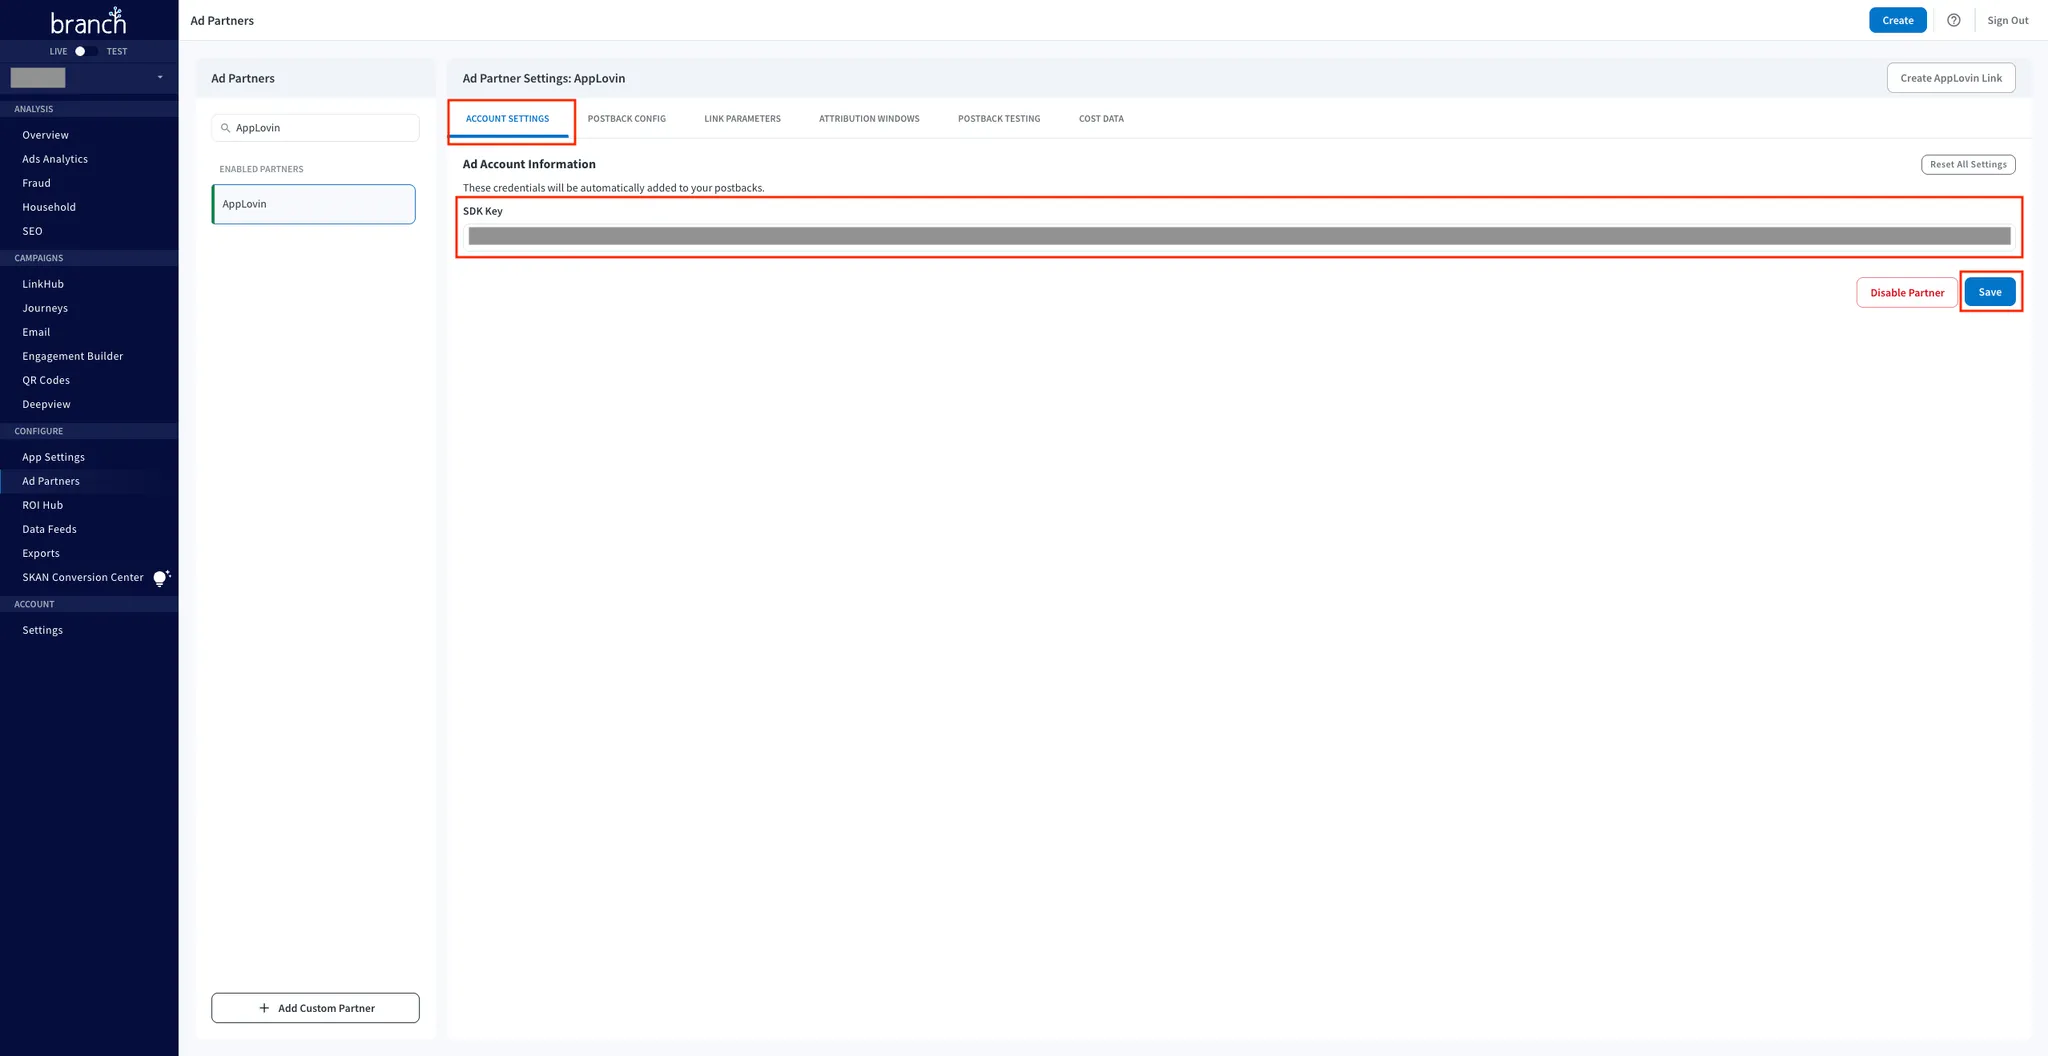Open Household in the sidebar
This screenshot has width=2048, height=1056.
49,207
